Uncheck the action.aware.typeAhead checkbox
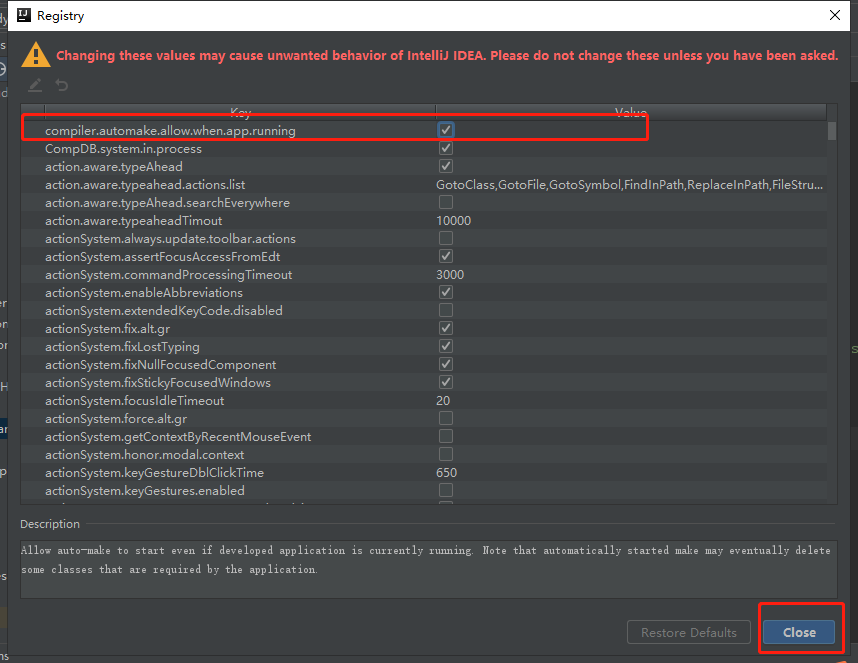 click(x=446, y=166)
